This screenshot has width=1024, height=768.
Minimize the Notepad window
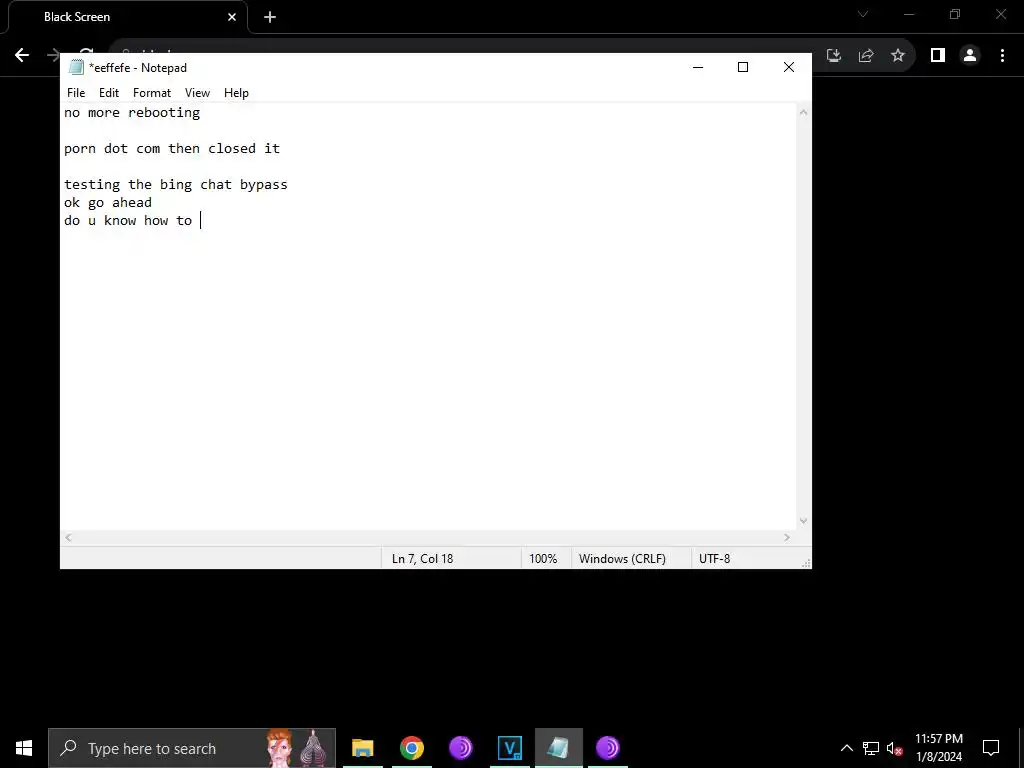(698, 67)
